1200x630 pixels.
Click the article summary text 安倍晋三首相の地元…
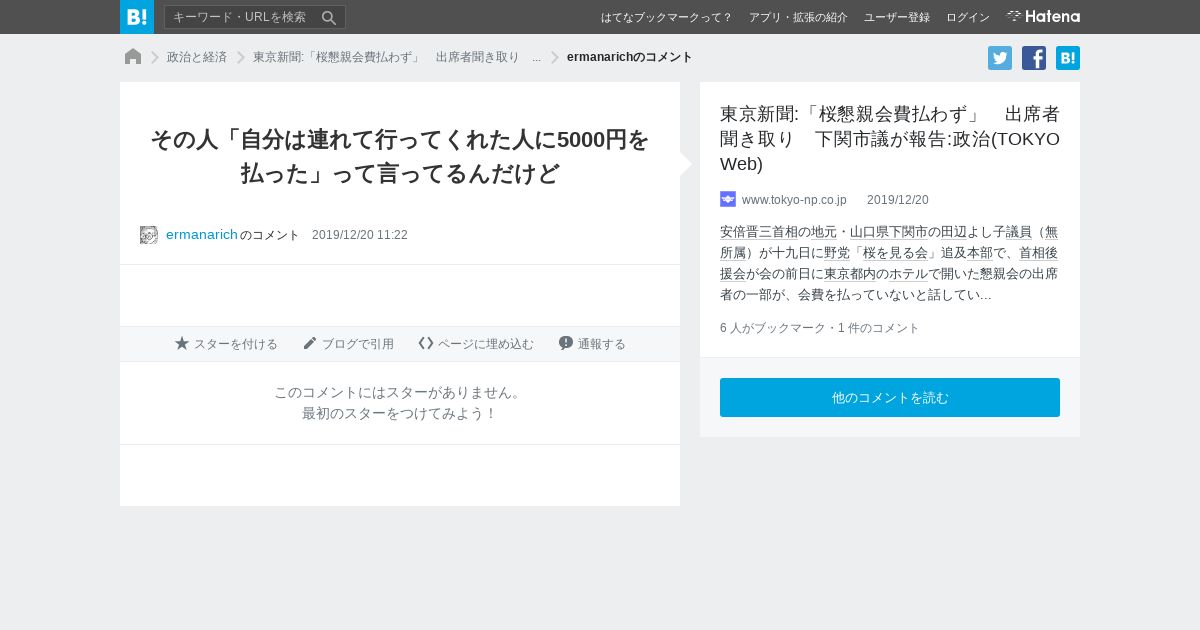click(890, 263)
